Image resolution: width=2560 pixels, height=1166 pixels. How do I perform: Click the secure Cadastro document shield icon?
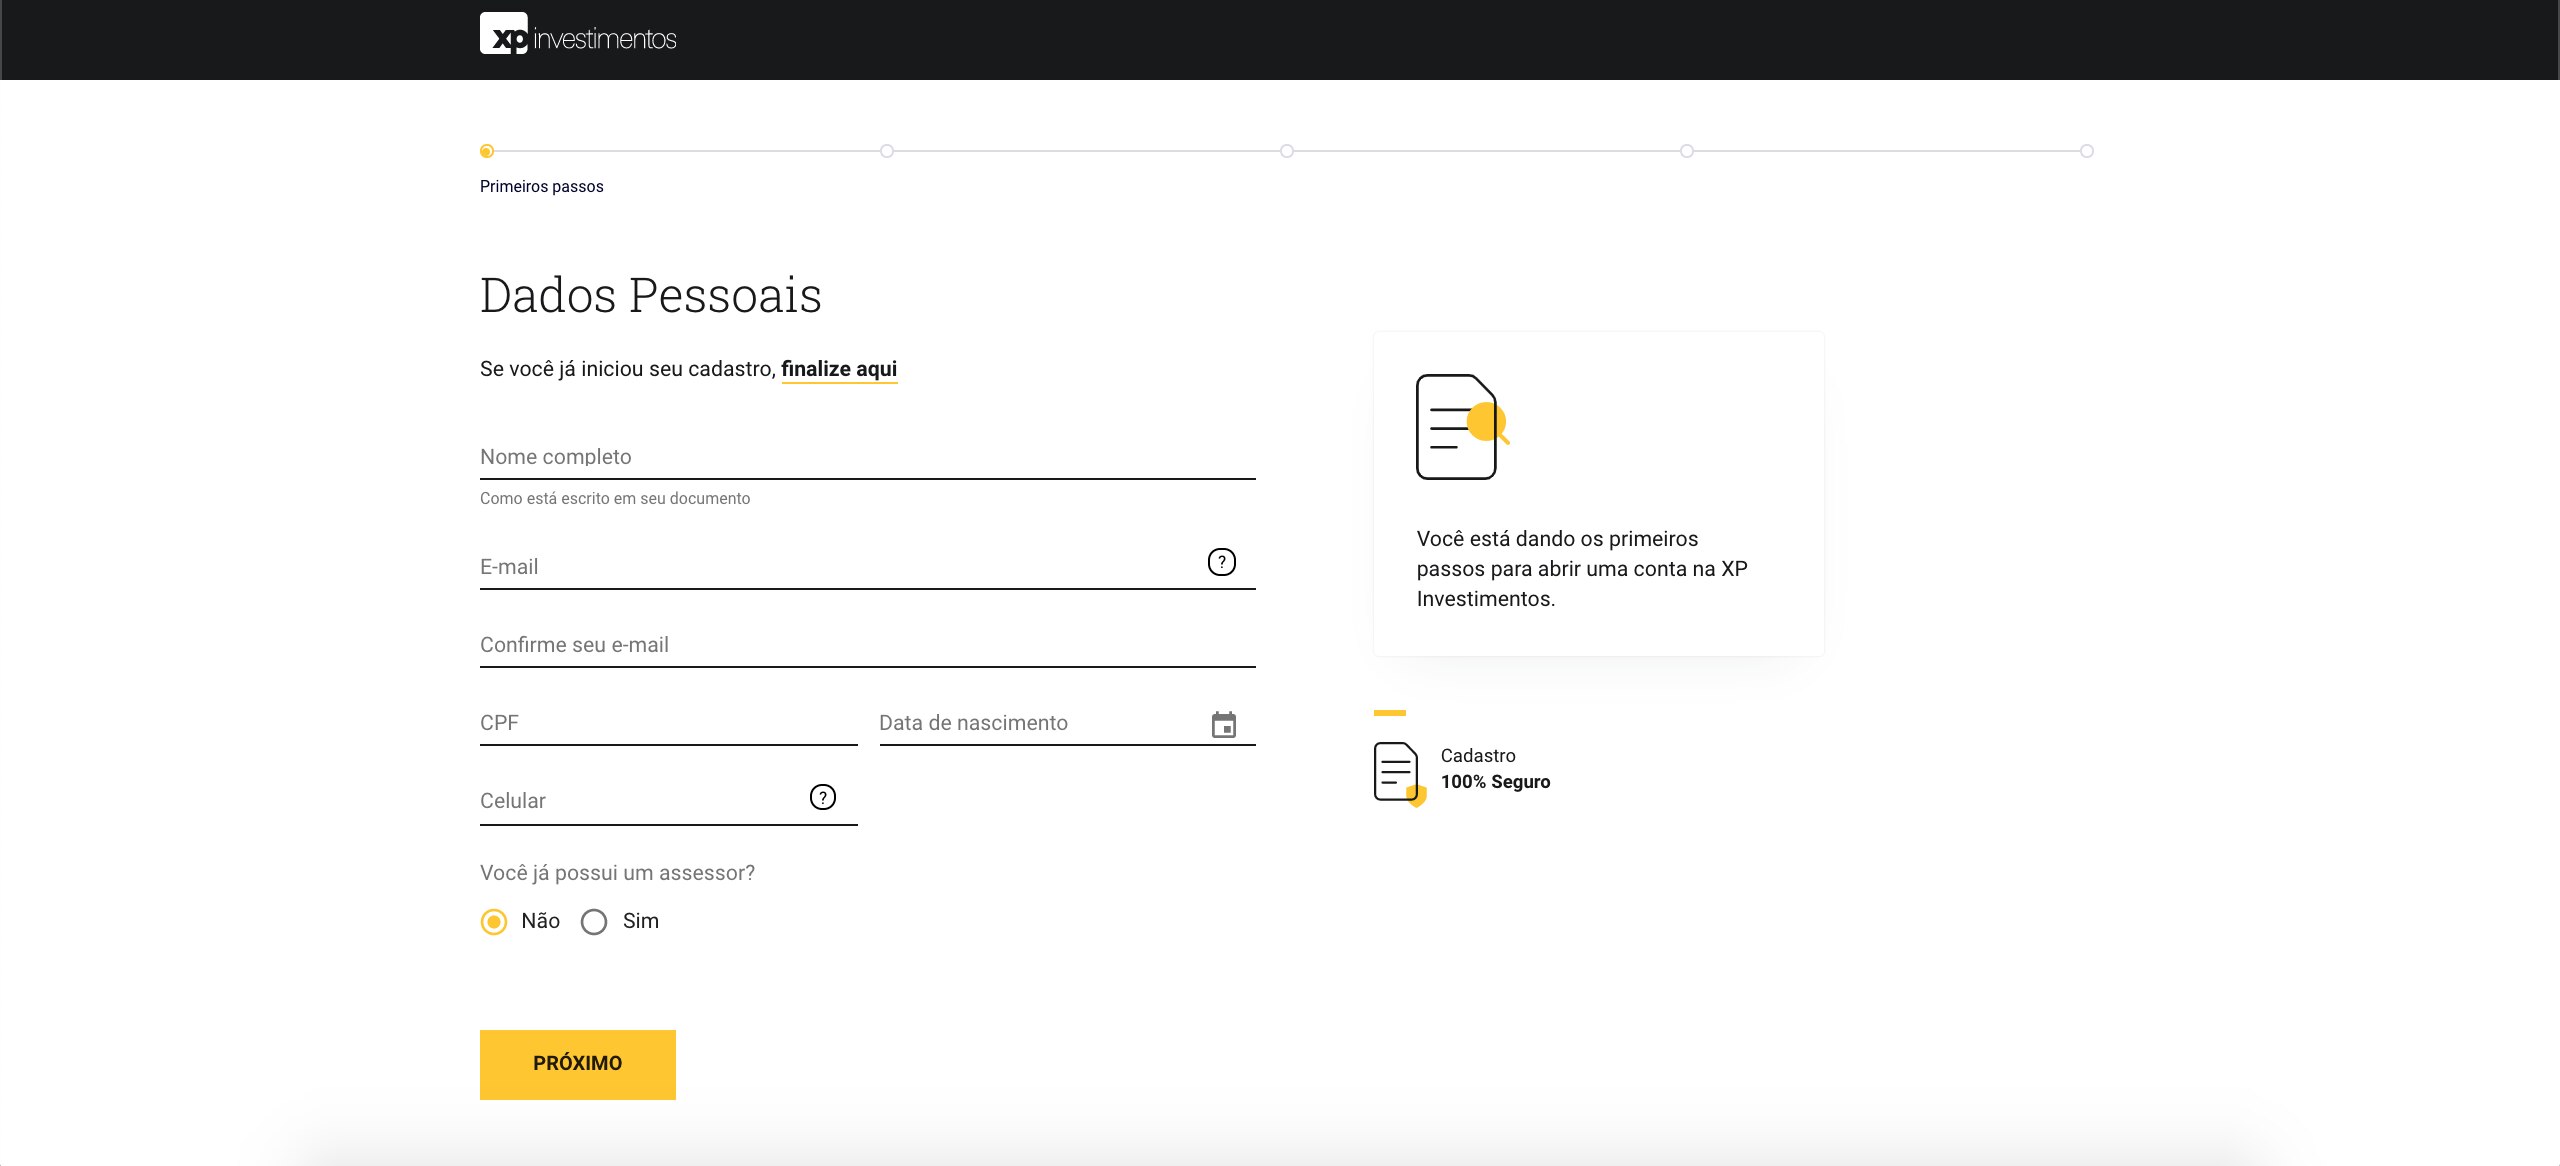tap(1398, 773)
